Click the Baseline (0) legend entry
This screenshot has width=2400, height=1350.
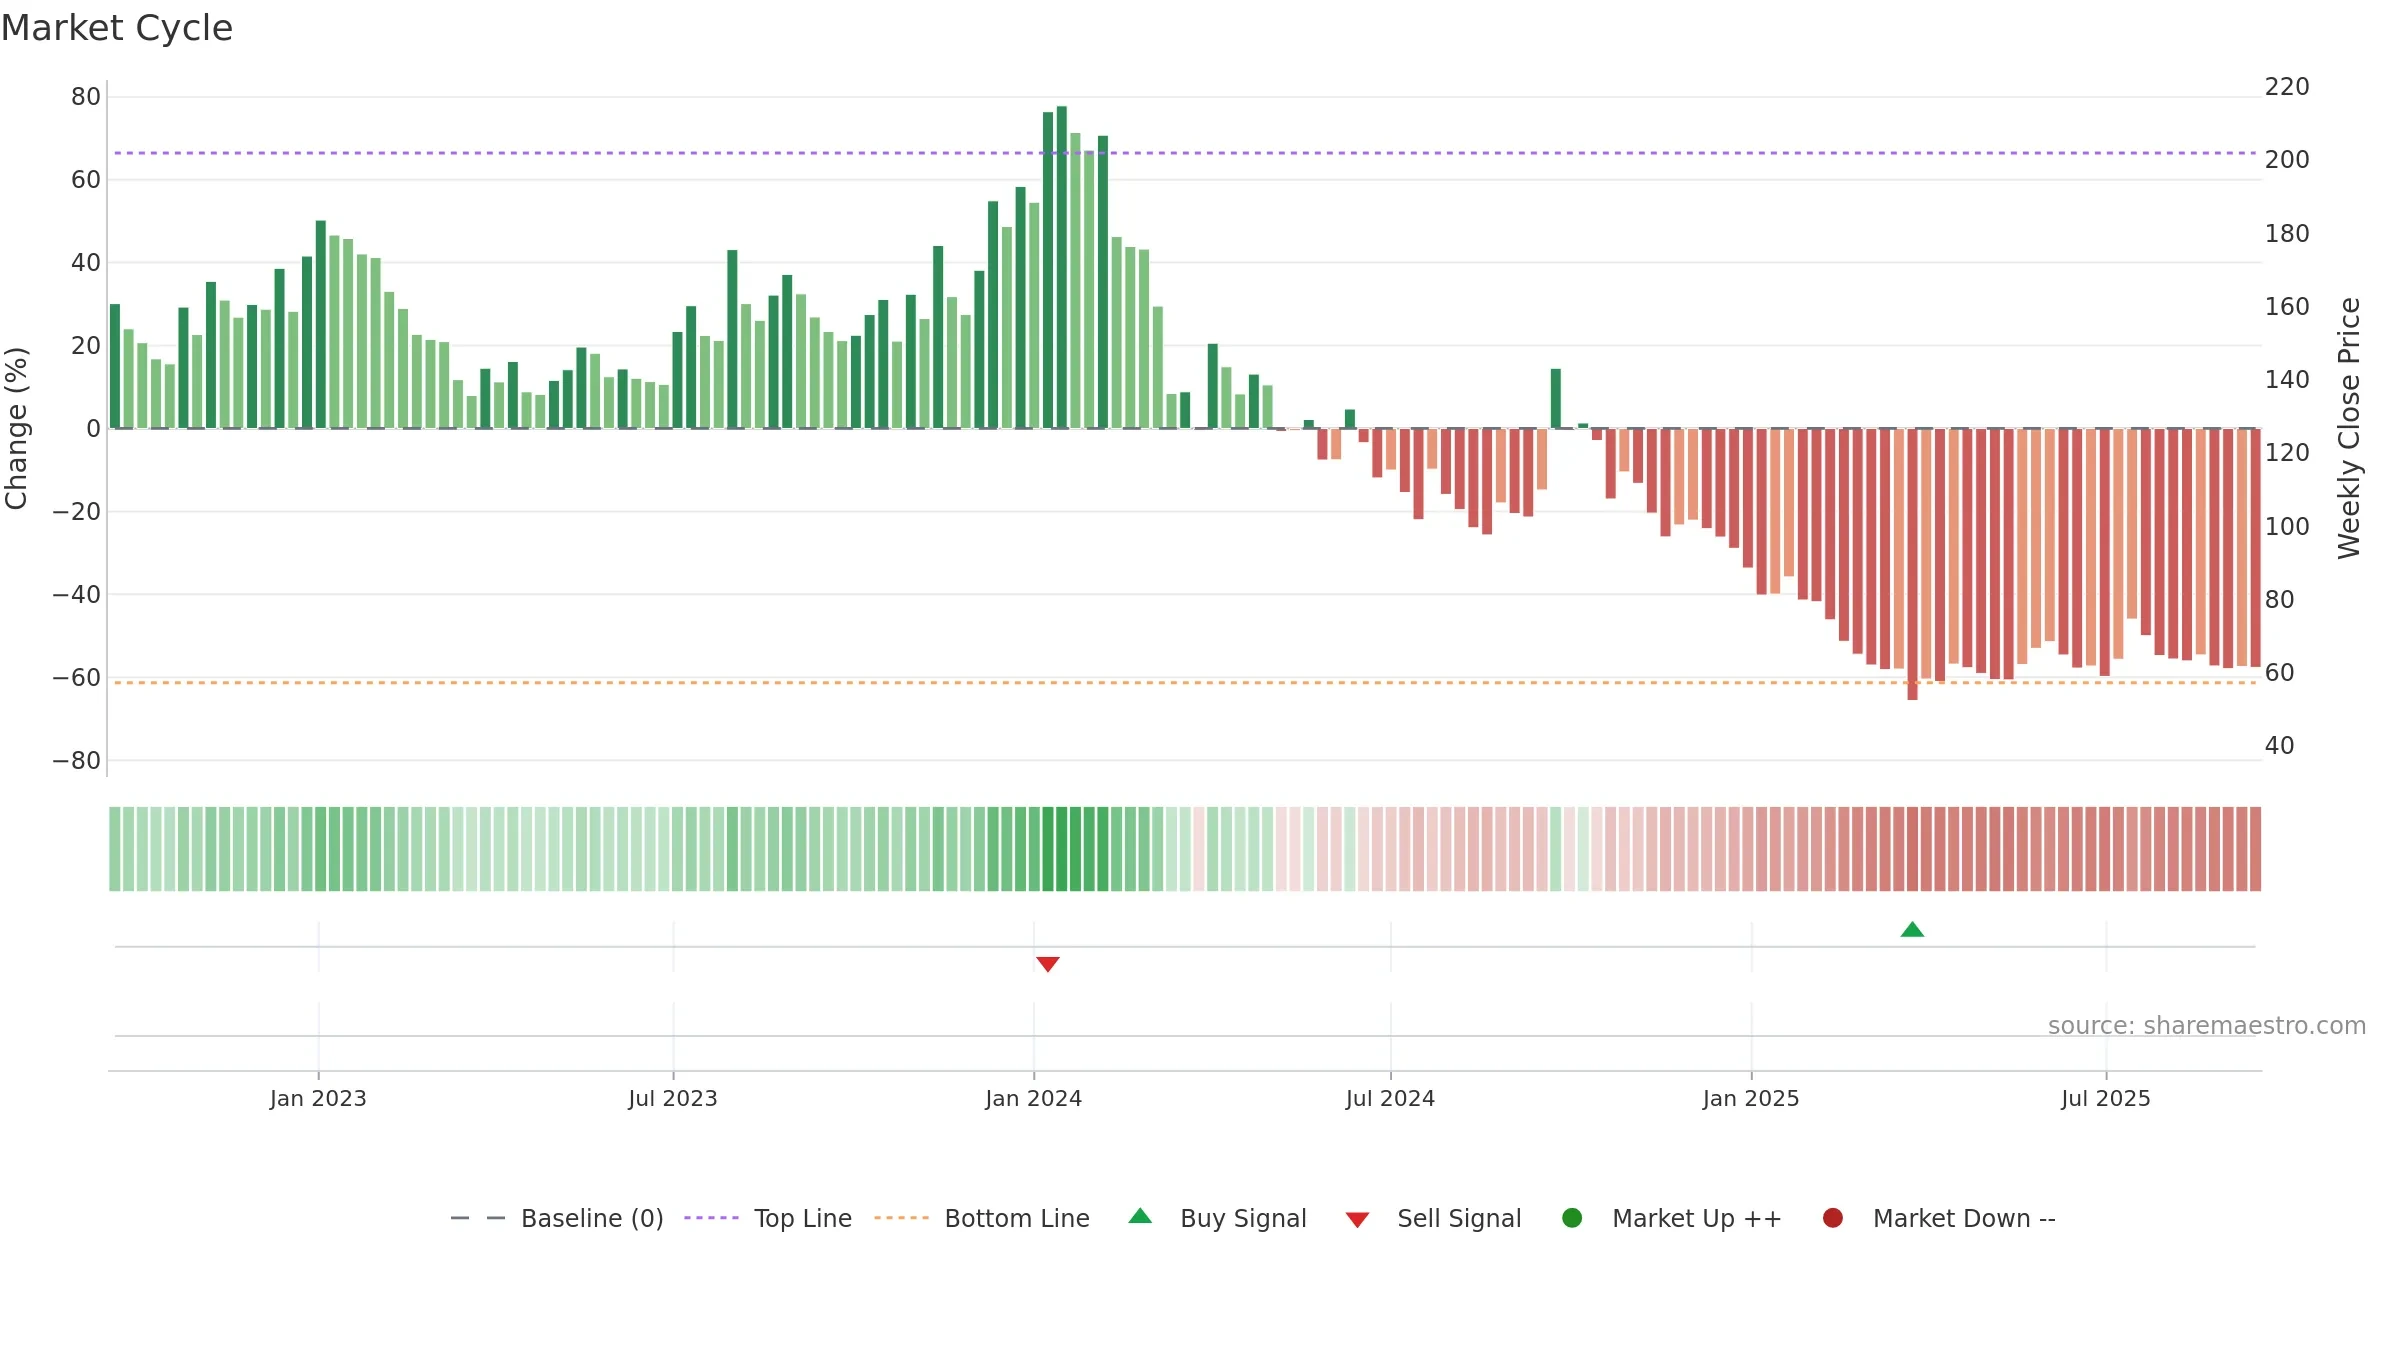point(557,1218)
